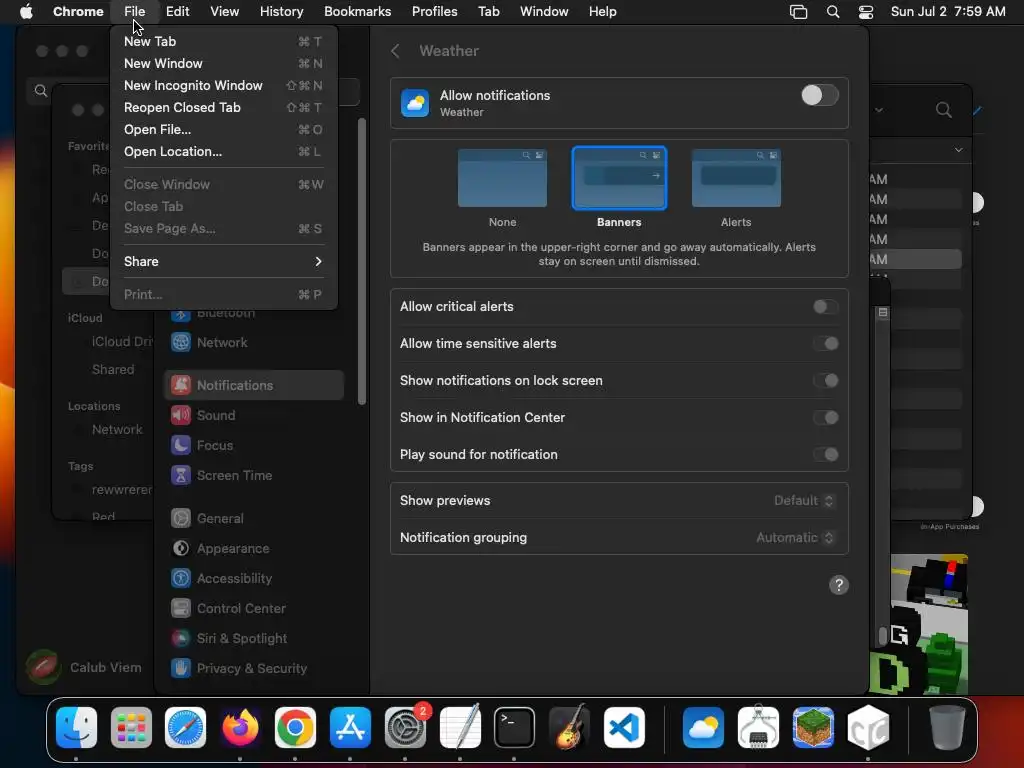Click the File menu in menu bar

(135, 11)
